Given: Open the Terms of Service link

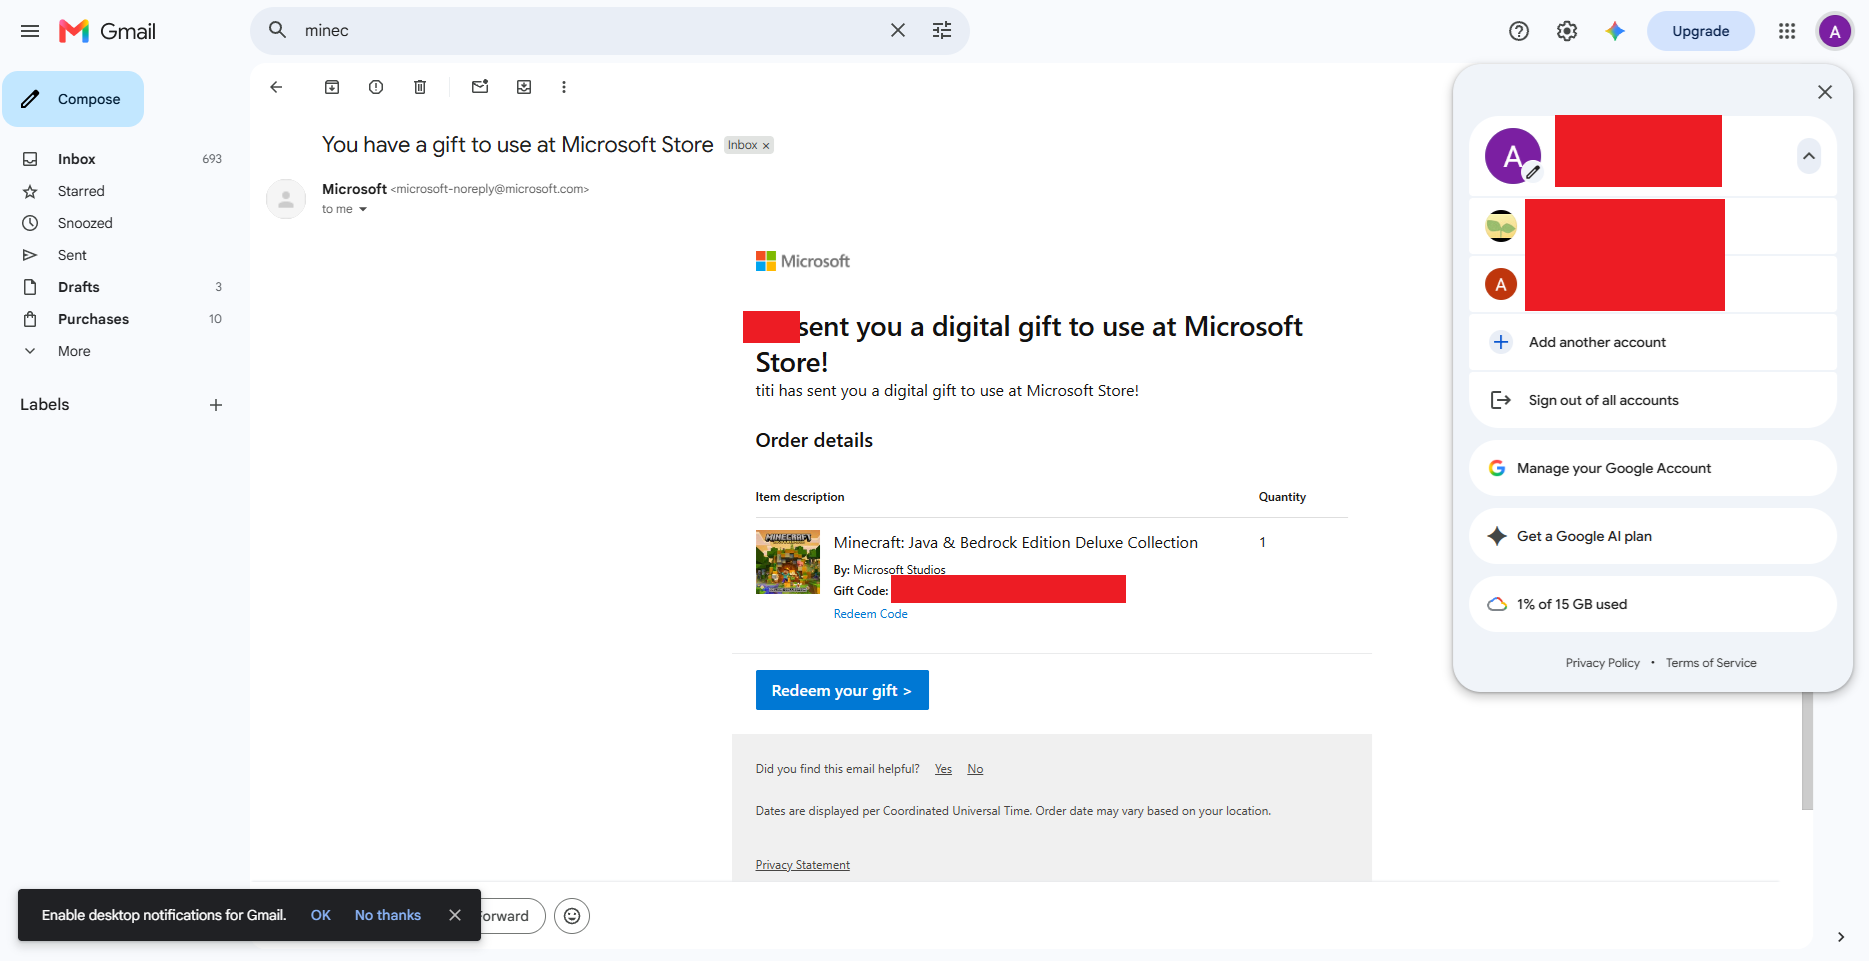Looking at the screenshot, I should (1711, 663).
